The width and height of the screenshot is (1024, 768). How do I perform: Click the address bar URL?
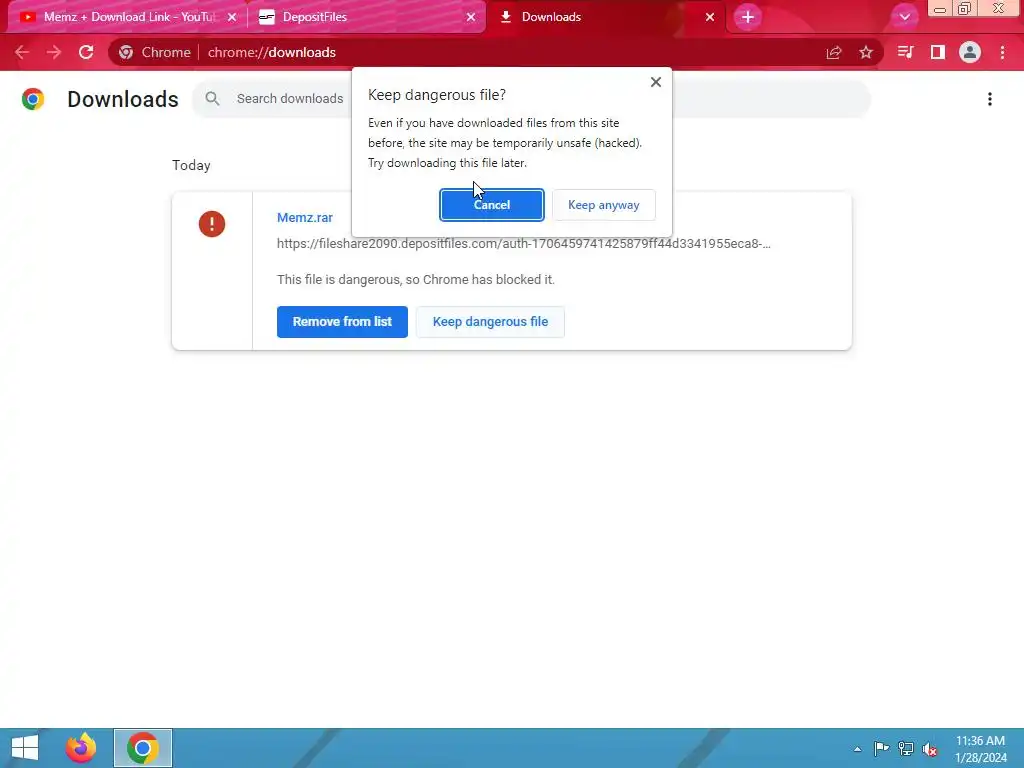click(x=272, y=52)
